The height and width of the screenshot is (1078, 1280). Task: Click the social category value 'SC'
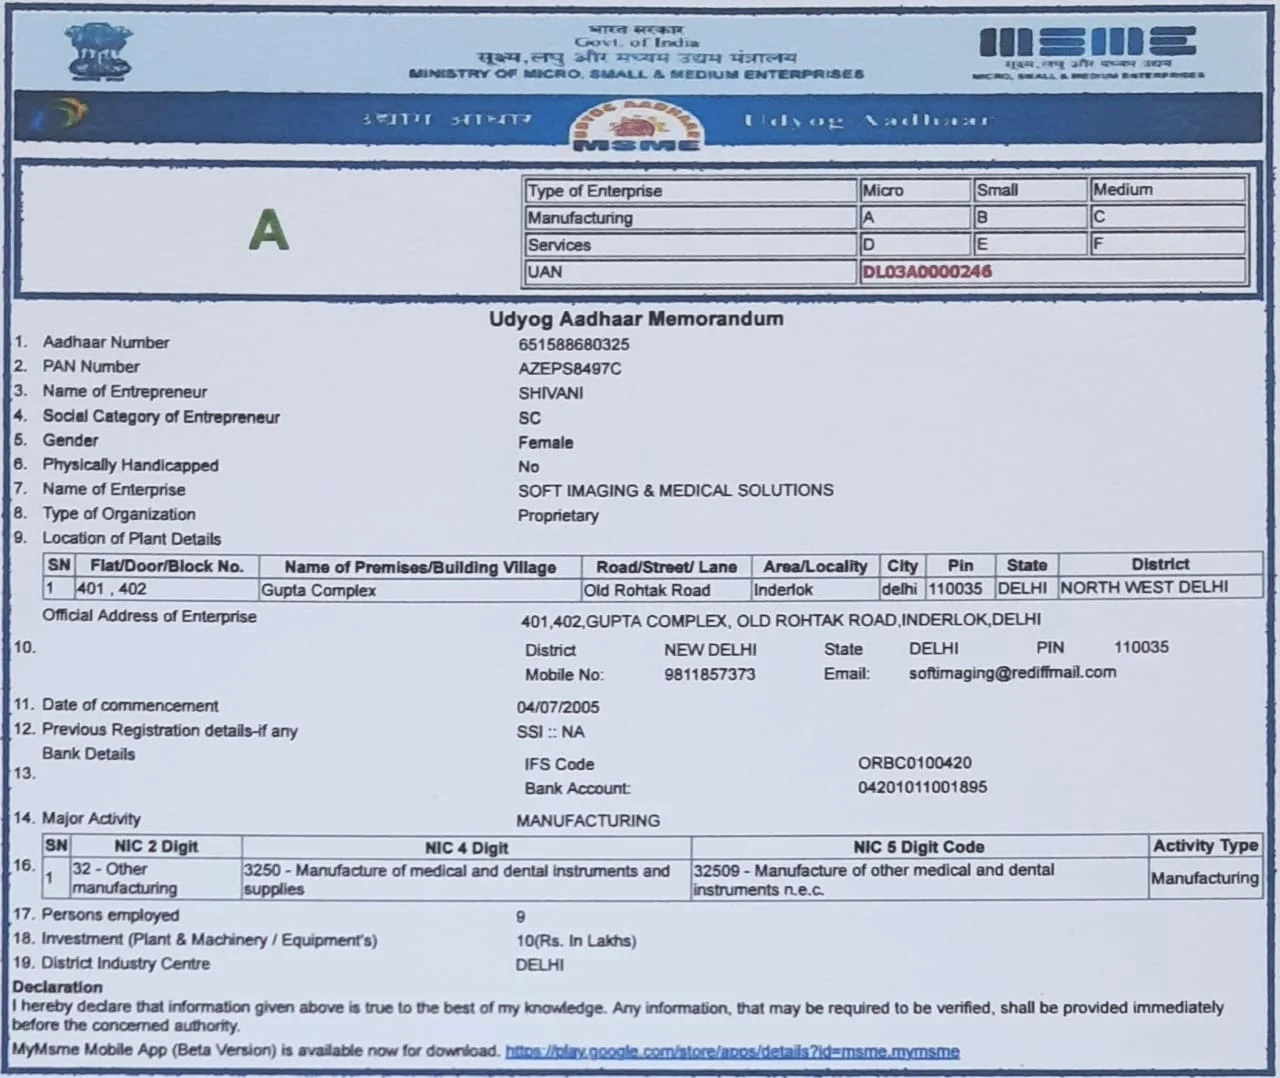tap(529, 418)
